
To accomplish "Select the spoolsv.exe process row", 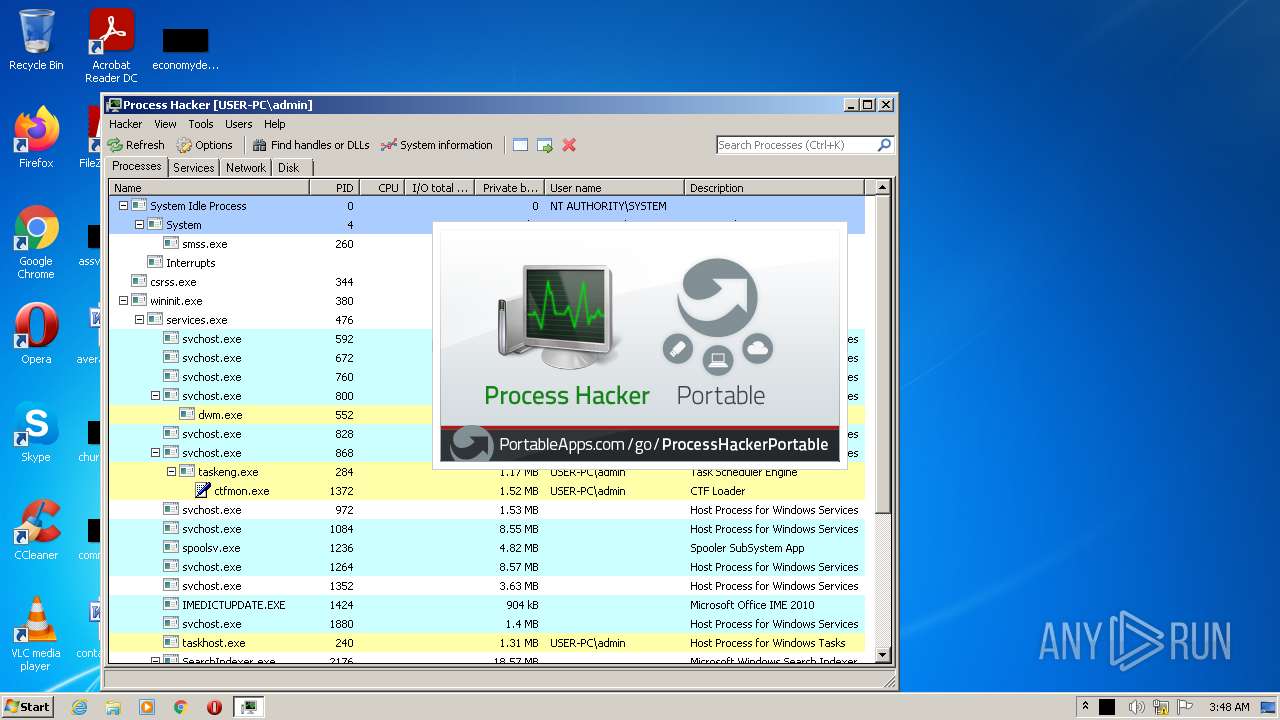I will (486, 548).
